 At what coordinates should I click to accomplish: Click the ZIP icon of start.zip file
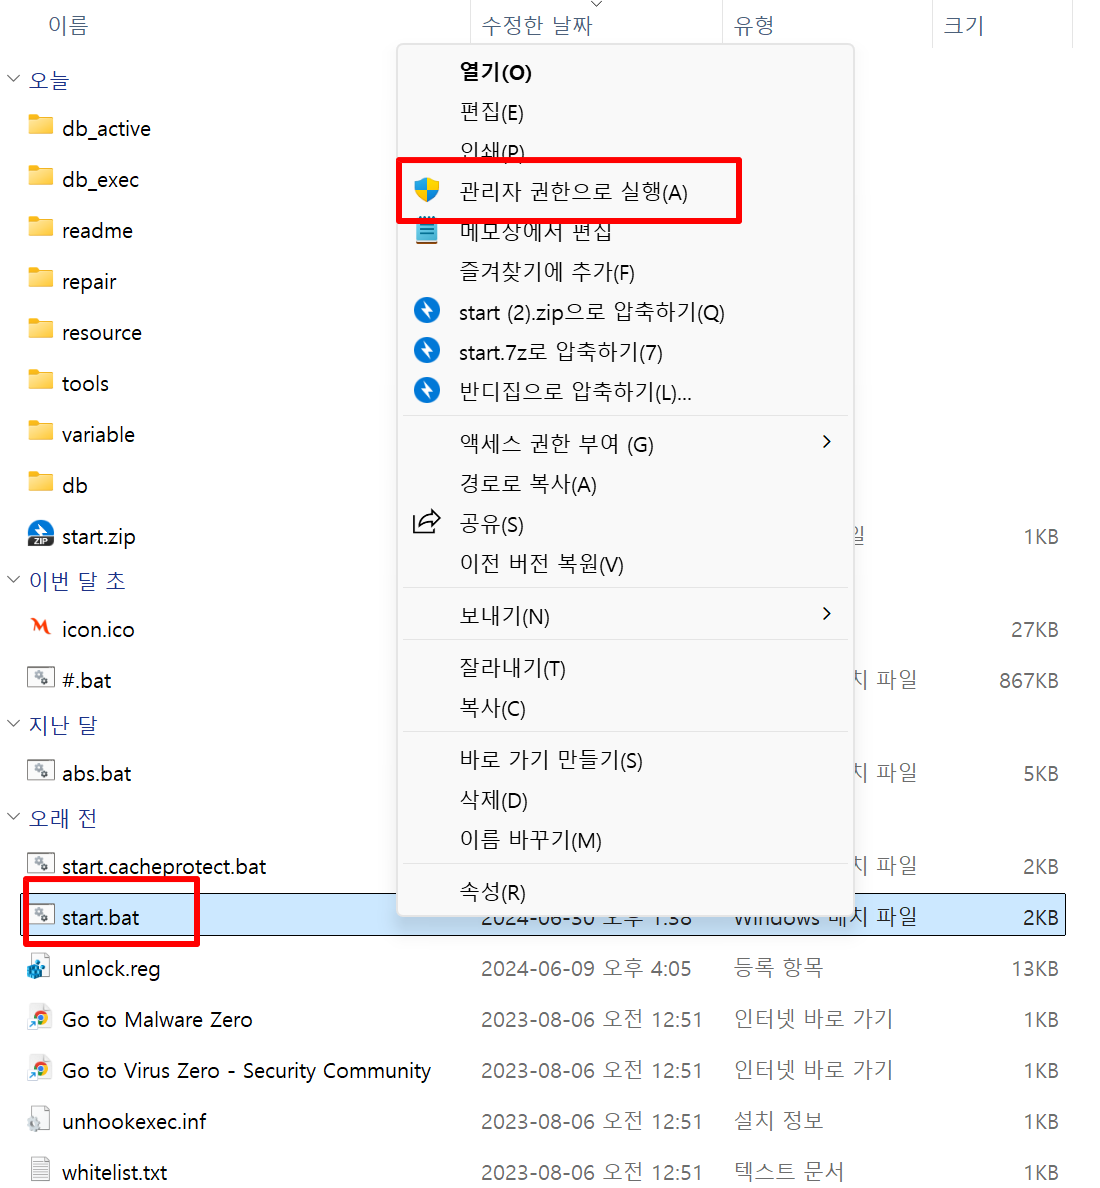40,534
